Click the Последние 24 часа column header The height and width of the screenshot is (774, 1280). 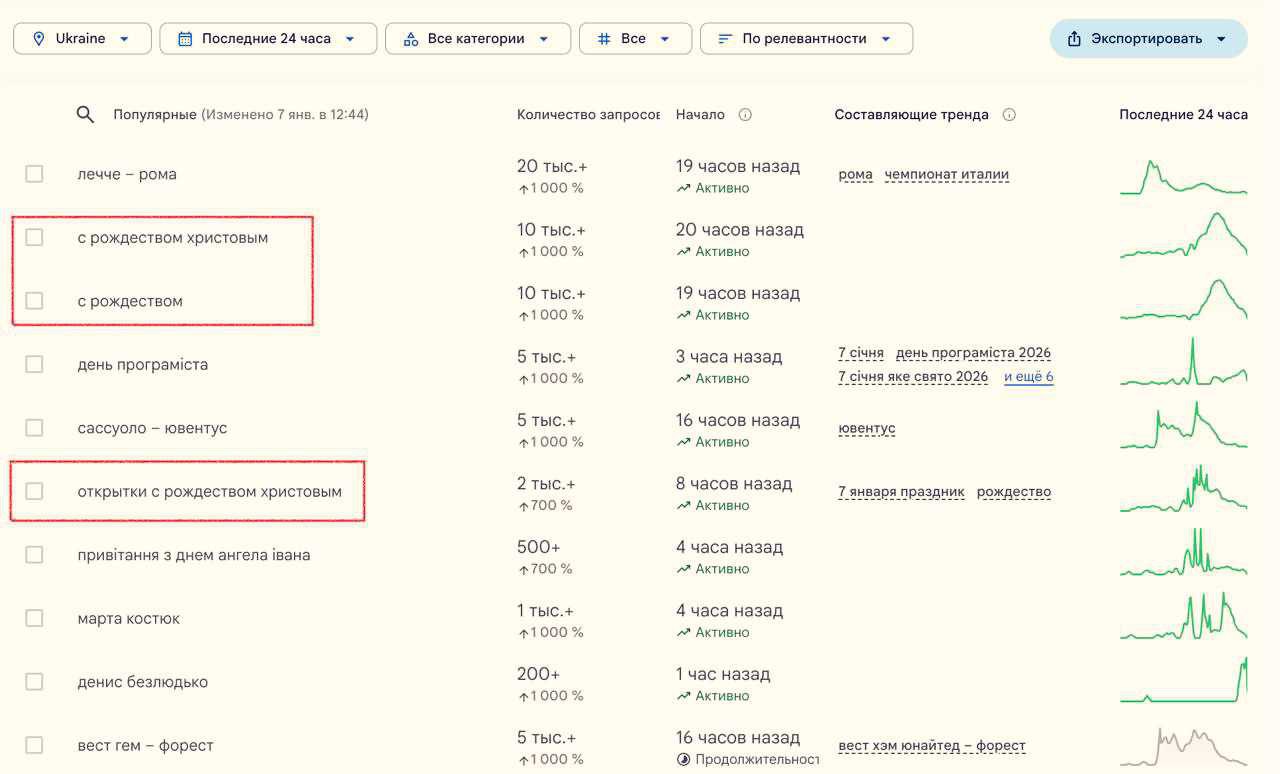[x=1182, y=115]
